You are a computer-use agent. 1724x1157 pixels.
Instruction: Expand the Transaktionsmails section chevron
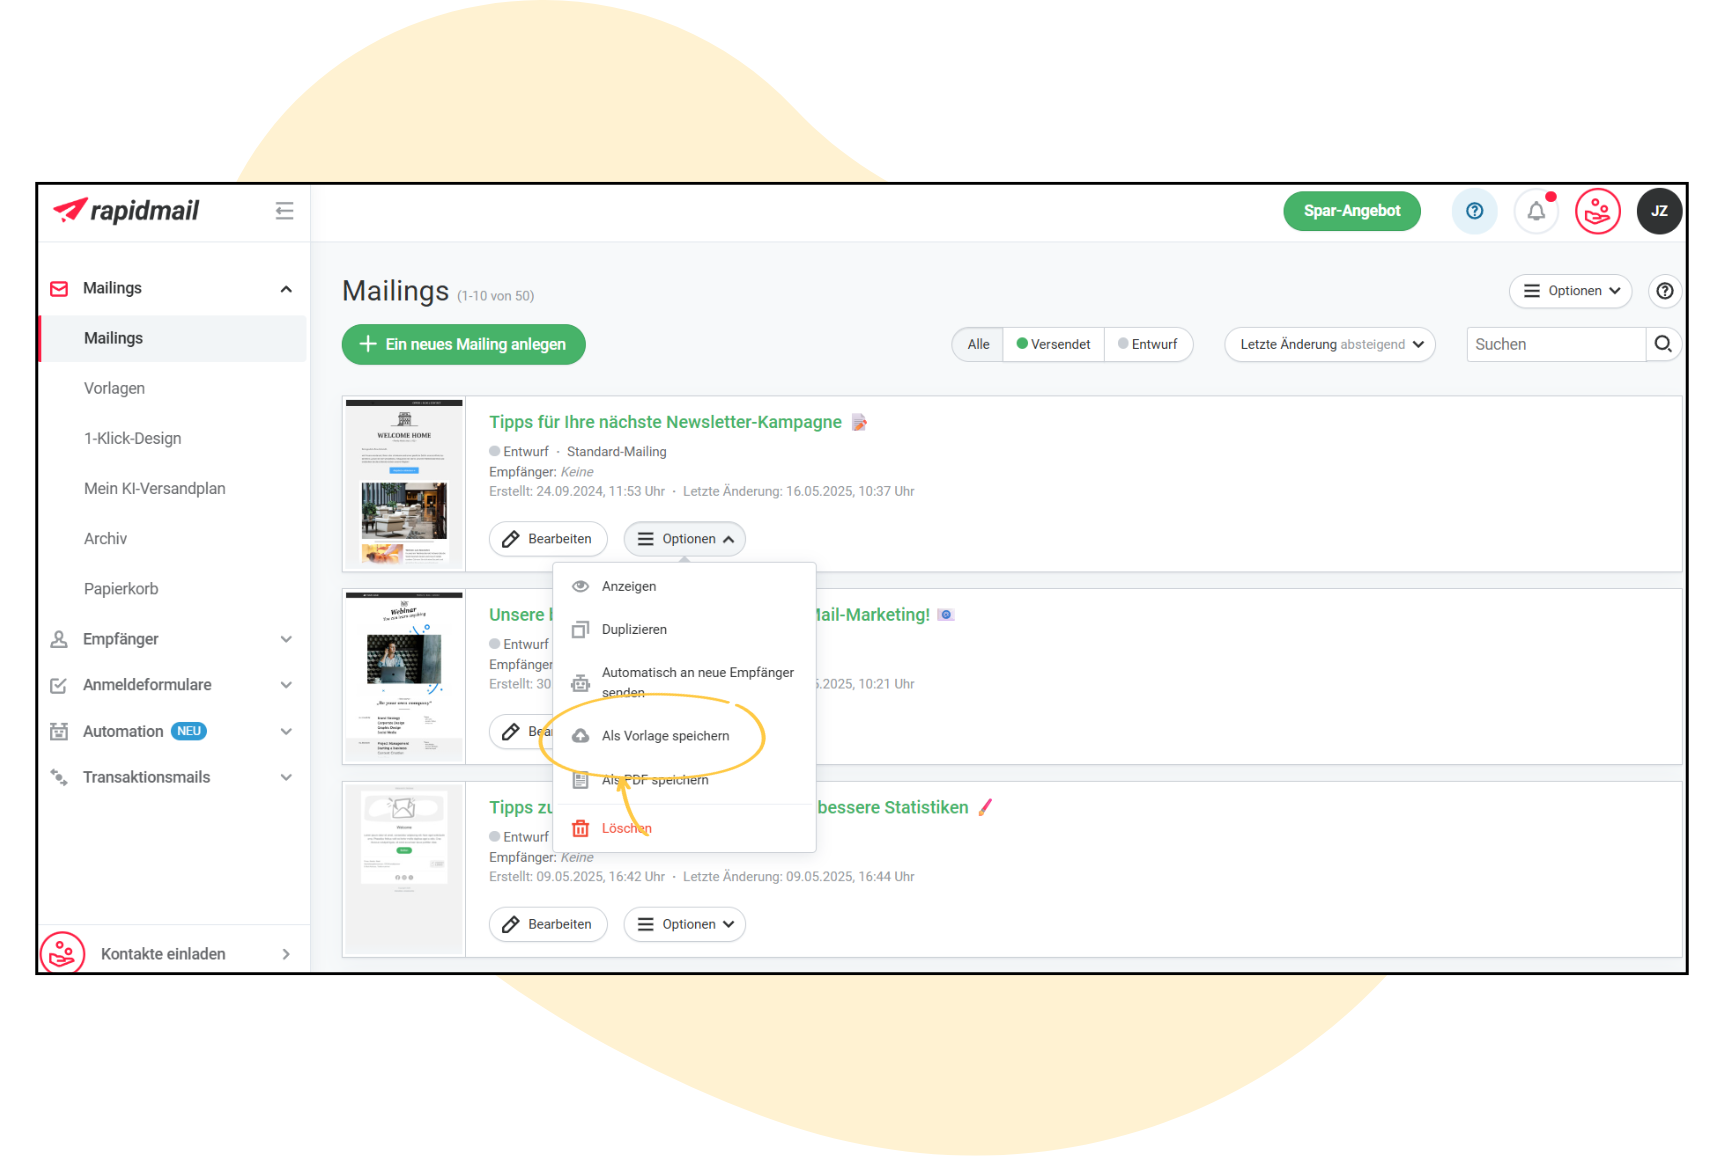click(286, 777)
